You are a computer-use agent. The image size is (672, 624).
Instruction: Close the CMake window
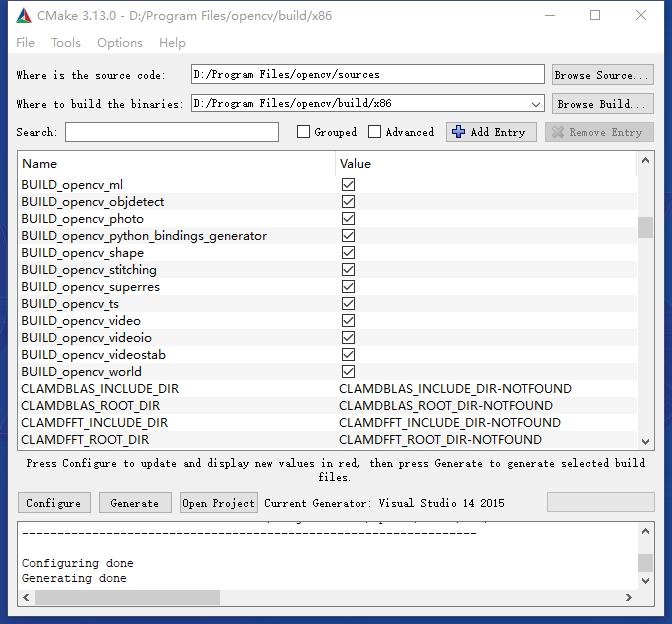[641, 15]
